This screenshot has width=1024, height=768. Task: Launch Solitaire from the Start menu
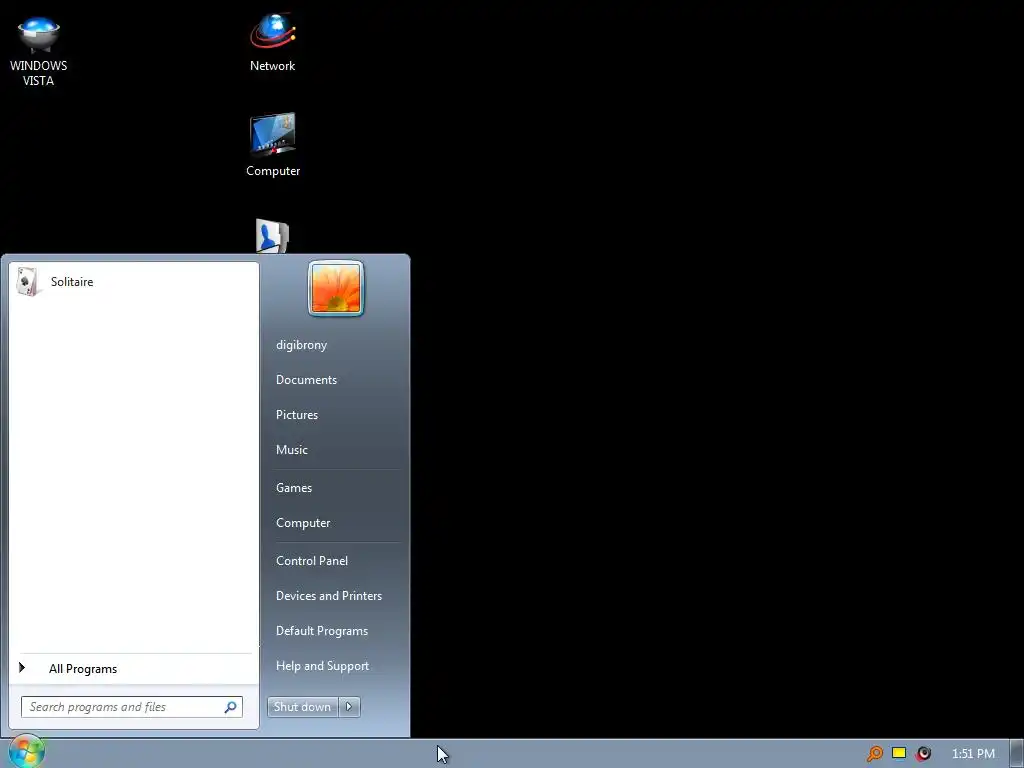pyautogui.click(x=134, y=282)
